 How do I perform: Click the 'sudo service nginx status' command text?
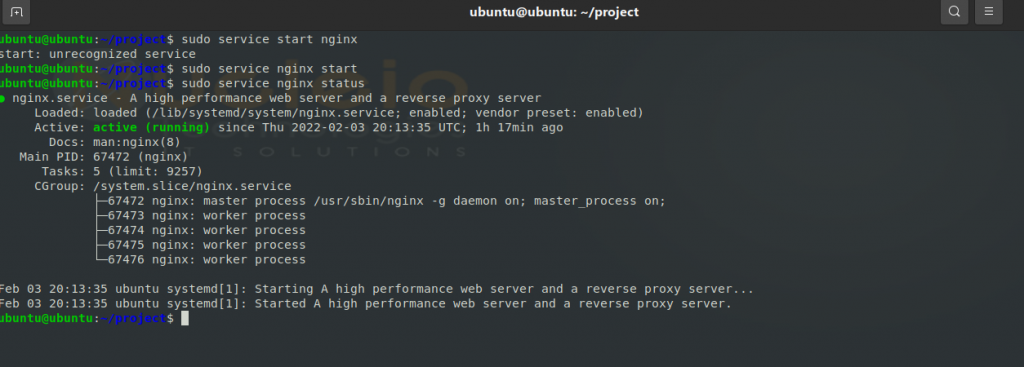[x=273, y=84]
